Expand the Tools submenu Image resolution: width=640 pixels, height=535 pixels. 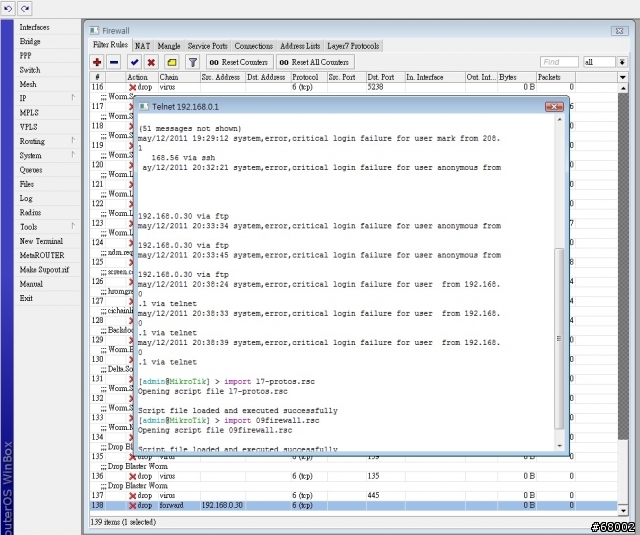point(40,227)
